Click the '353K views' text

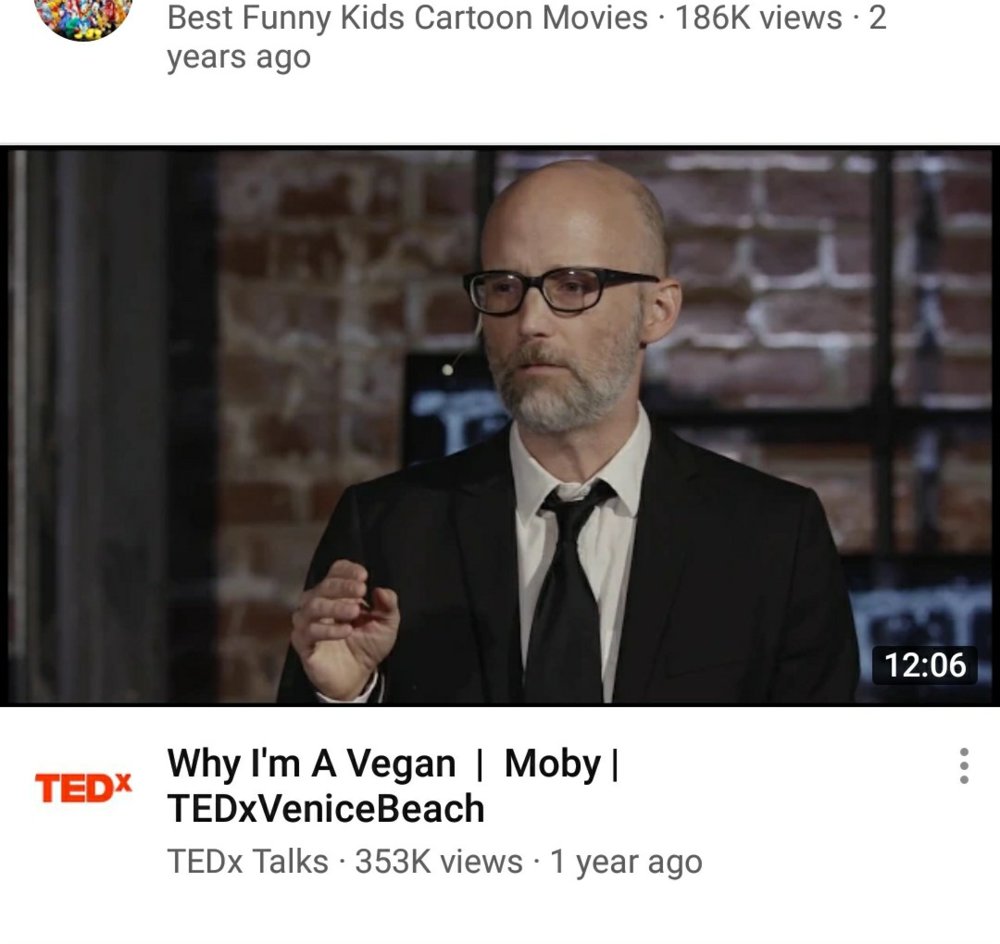point(439,861)
